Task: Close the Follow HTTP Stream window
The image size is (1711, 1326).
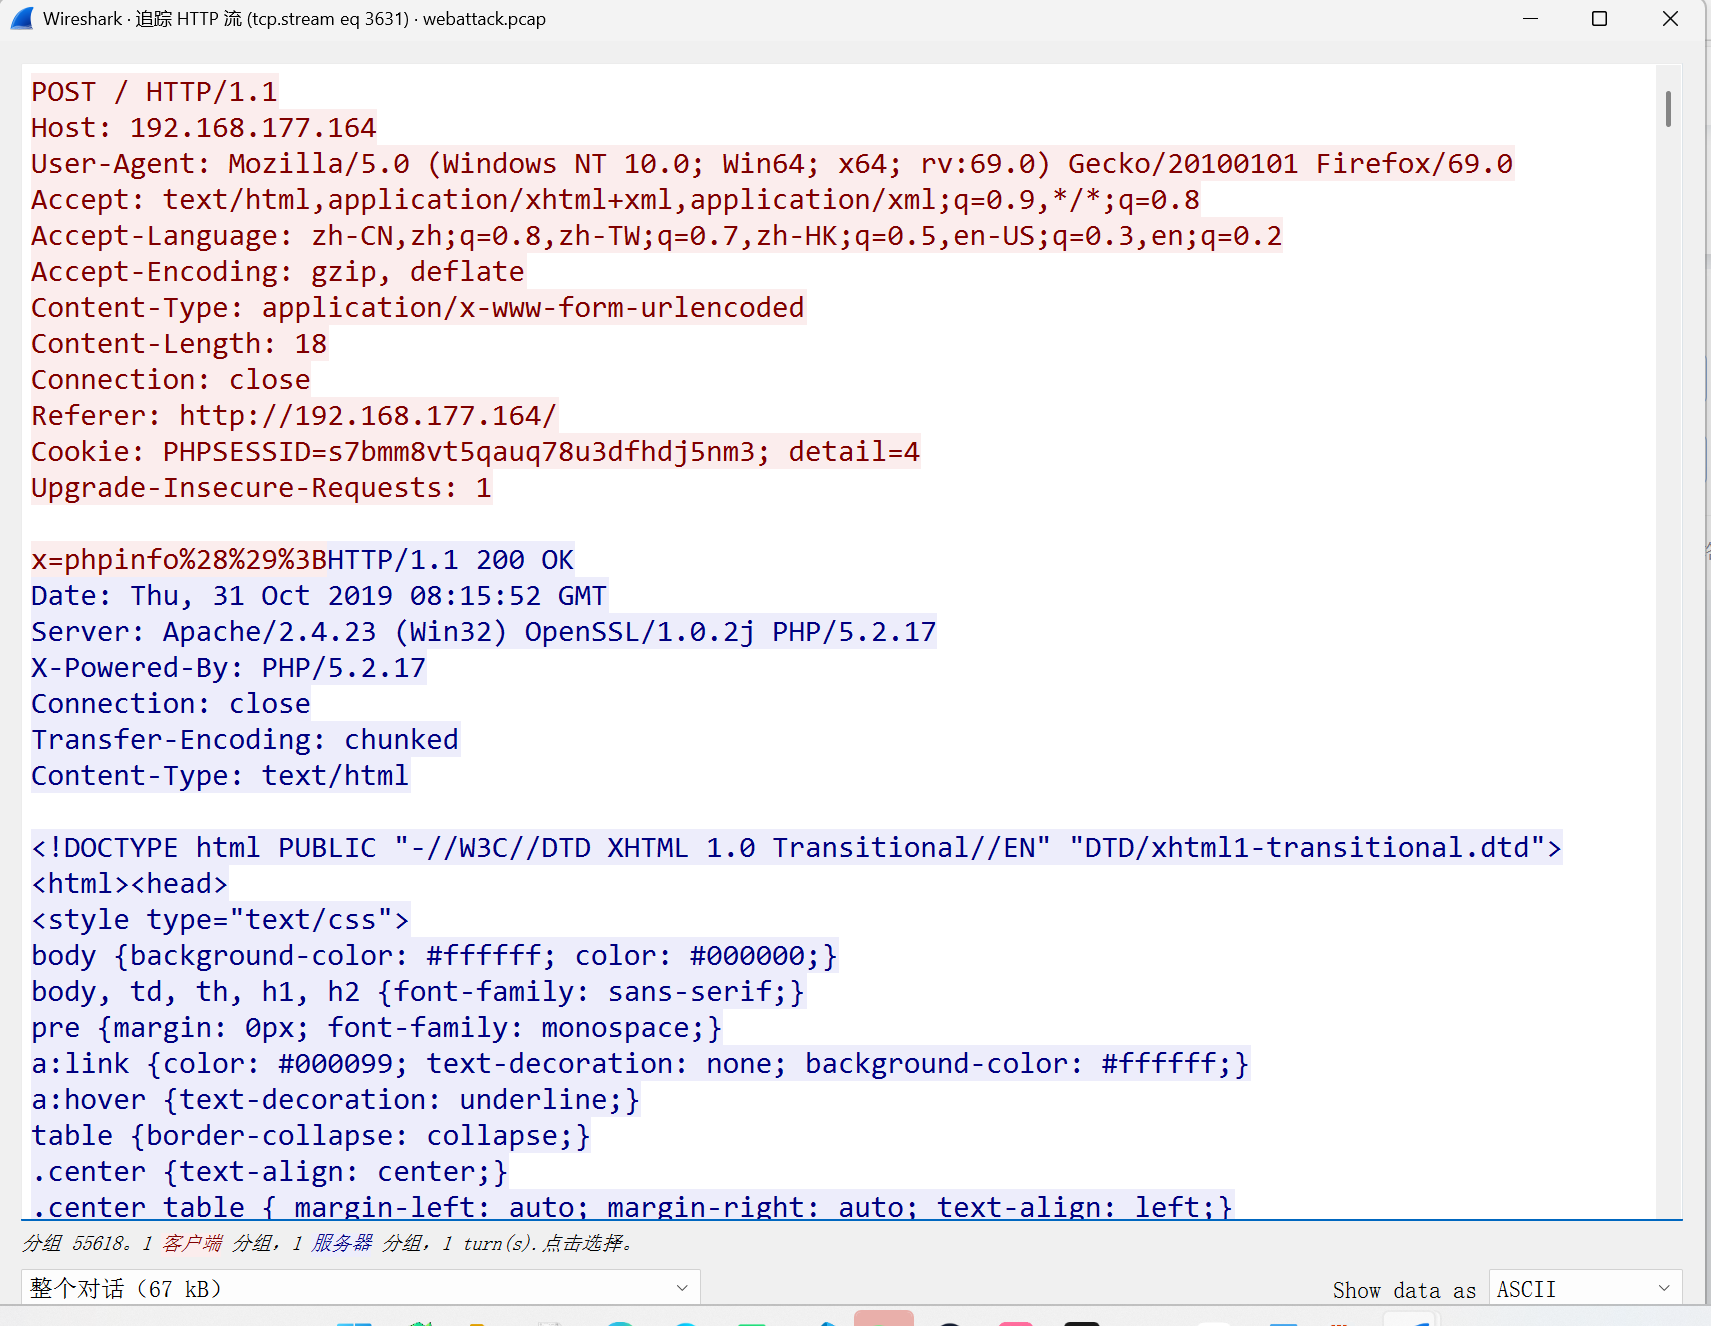Action: pyautogui.click(x=1670, y=19)
